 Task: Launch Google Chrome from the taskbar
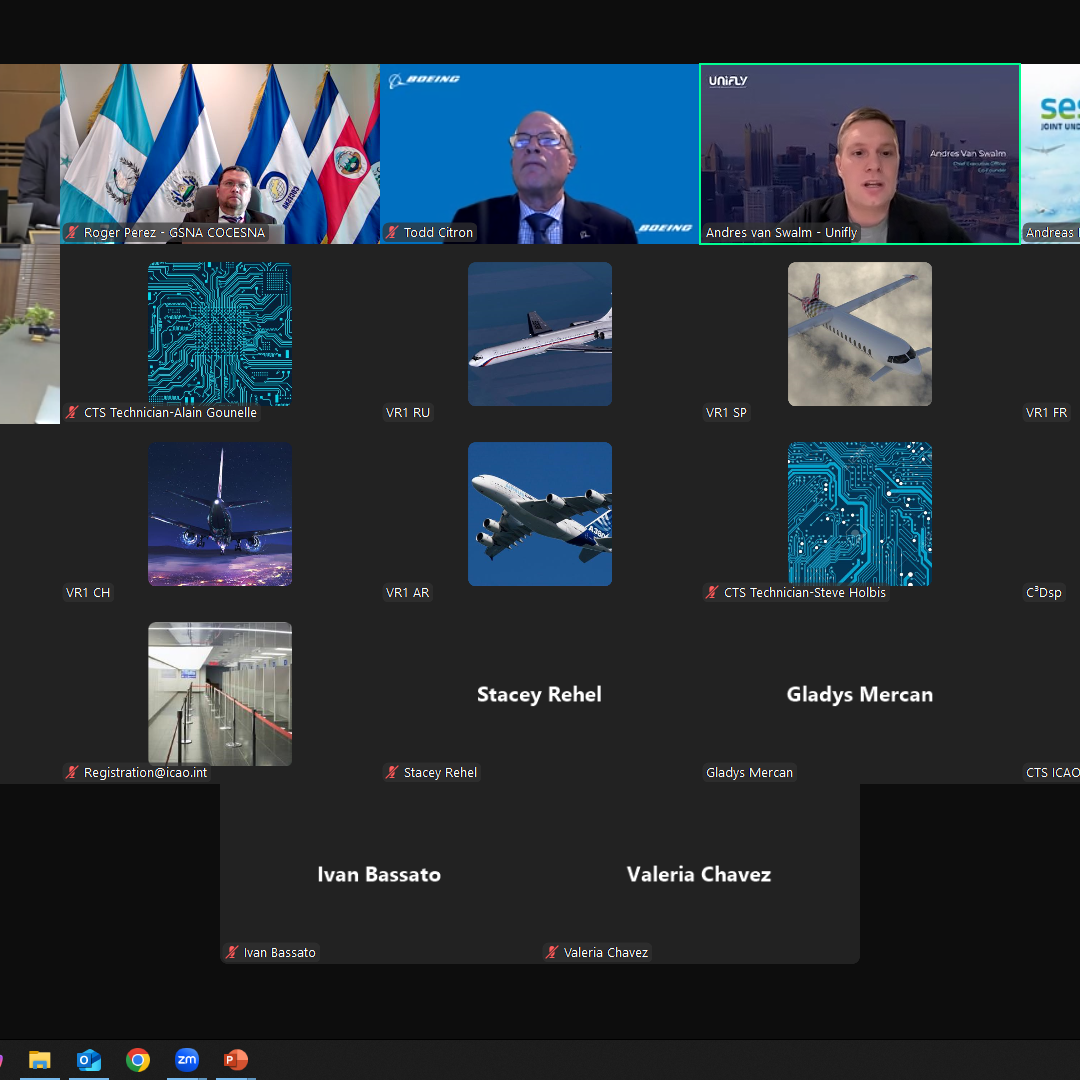tap(138, 1060)
